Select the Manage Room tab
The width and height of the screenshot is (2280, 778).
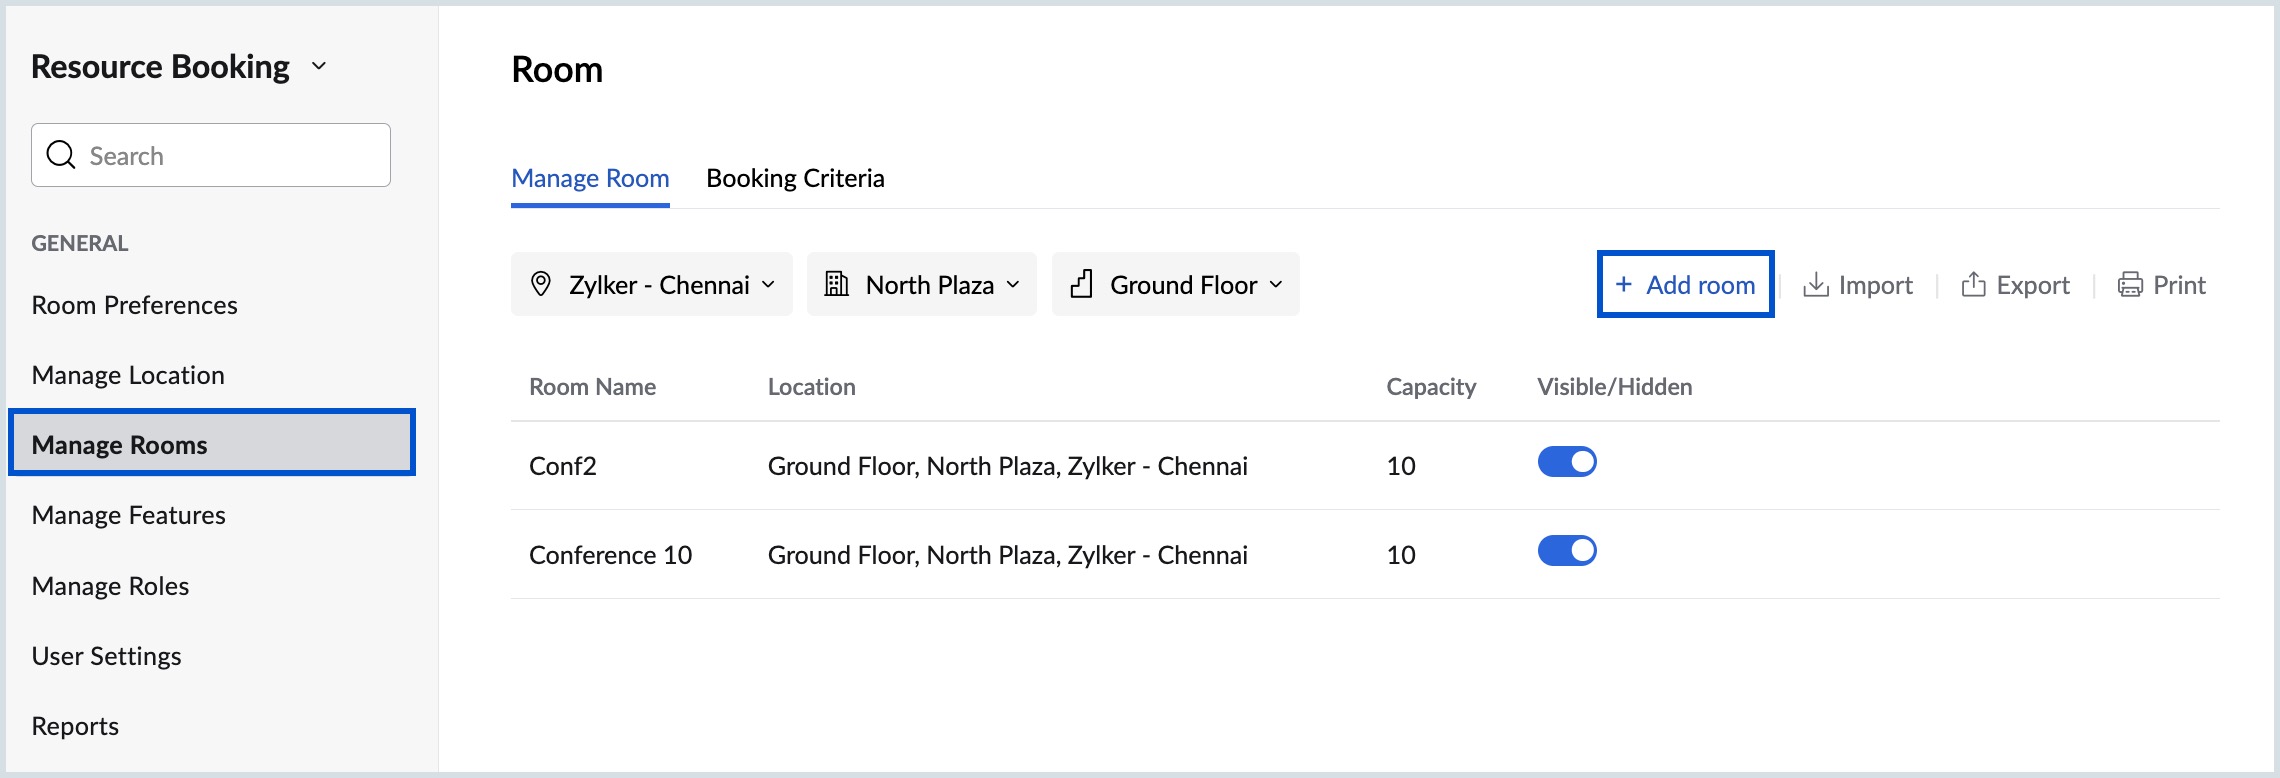pyautogui.click(x=590, y=178)
